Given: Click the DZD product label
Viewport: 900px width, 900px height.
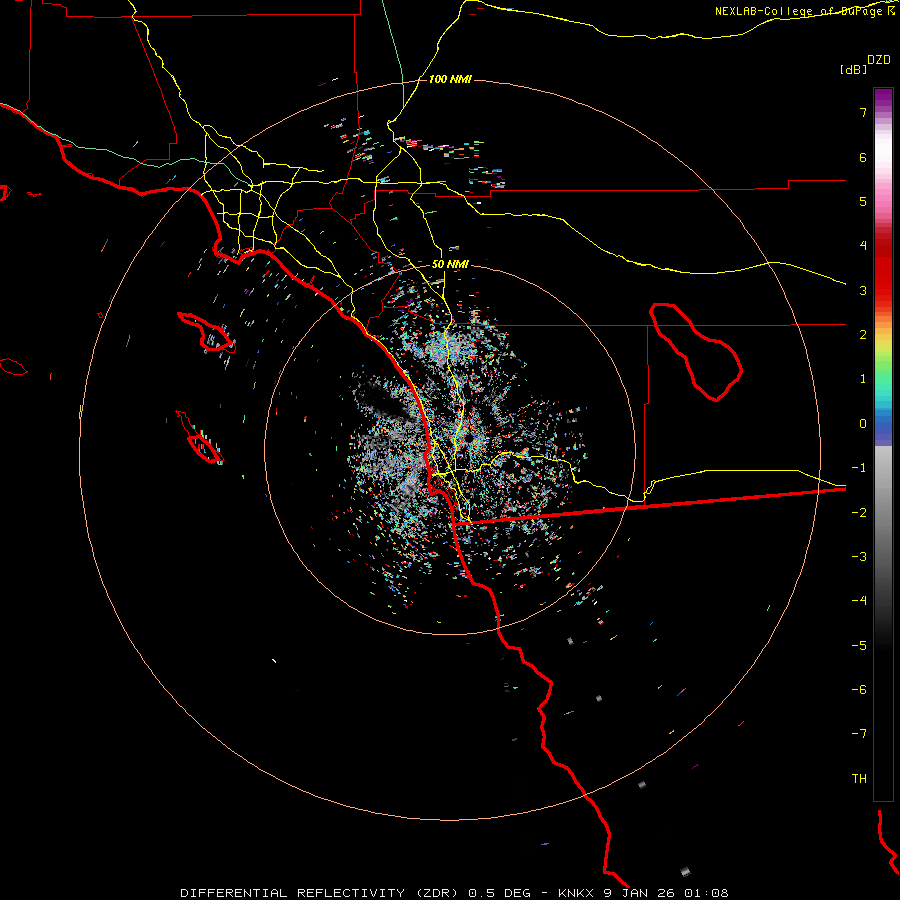Looking at the screenshot, I should (879, 60).
